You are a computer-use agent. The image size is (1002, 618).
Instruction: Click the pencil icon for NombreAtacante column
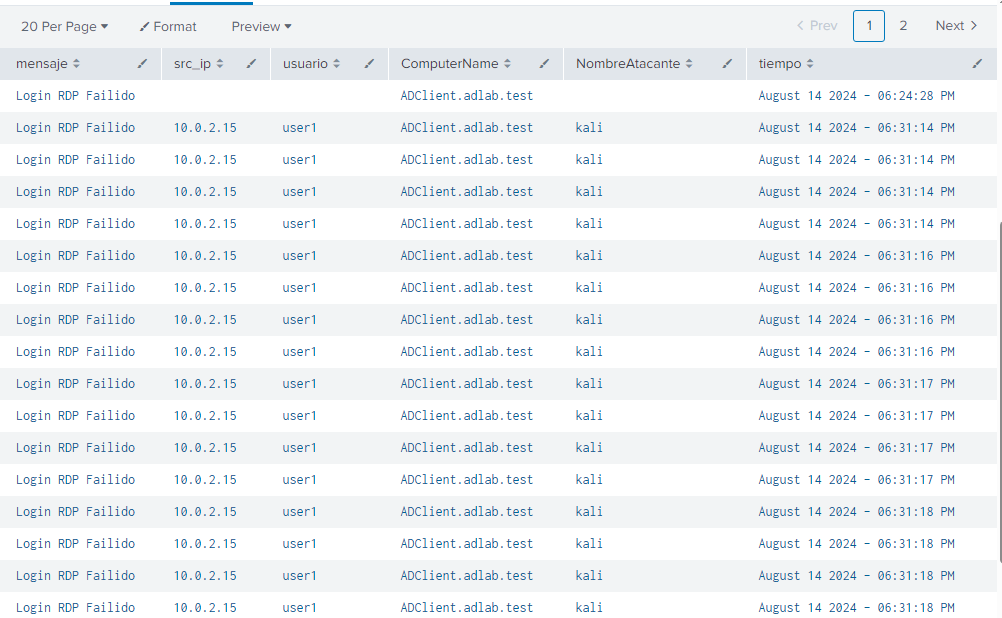point(727,64)
